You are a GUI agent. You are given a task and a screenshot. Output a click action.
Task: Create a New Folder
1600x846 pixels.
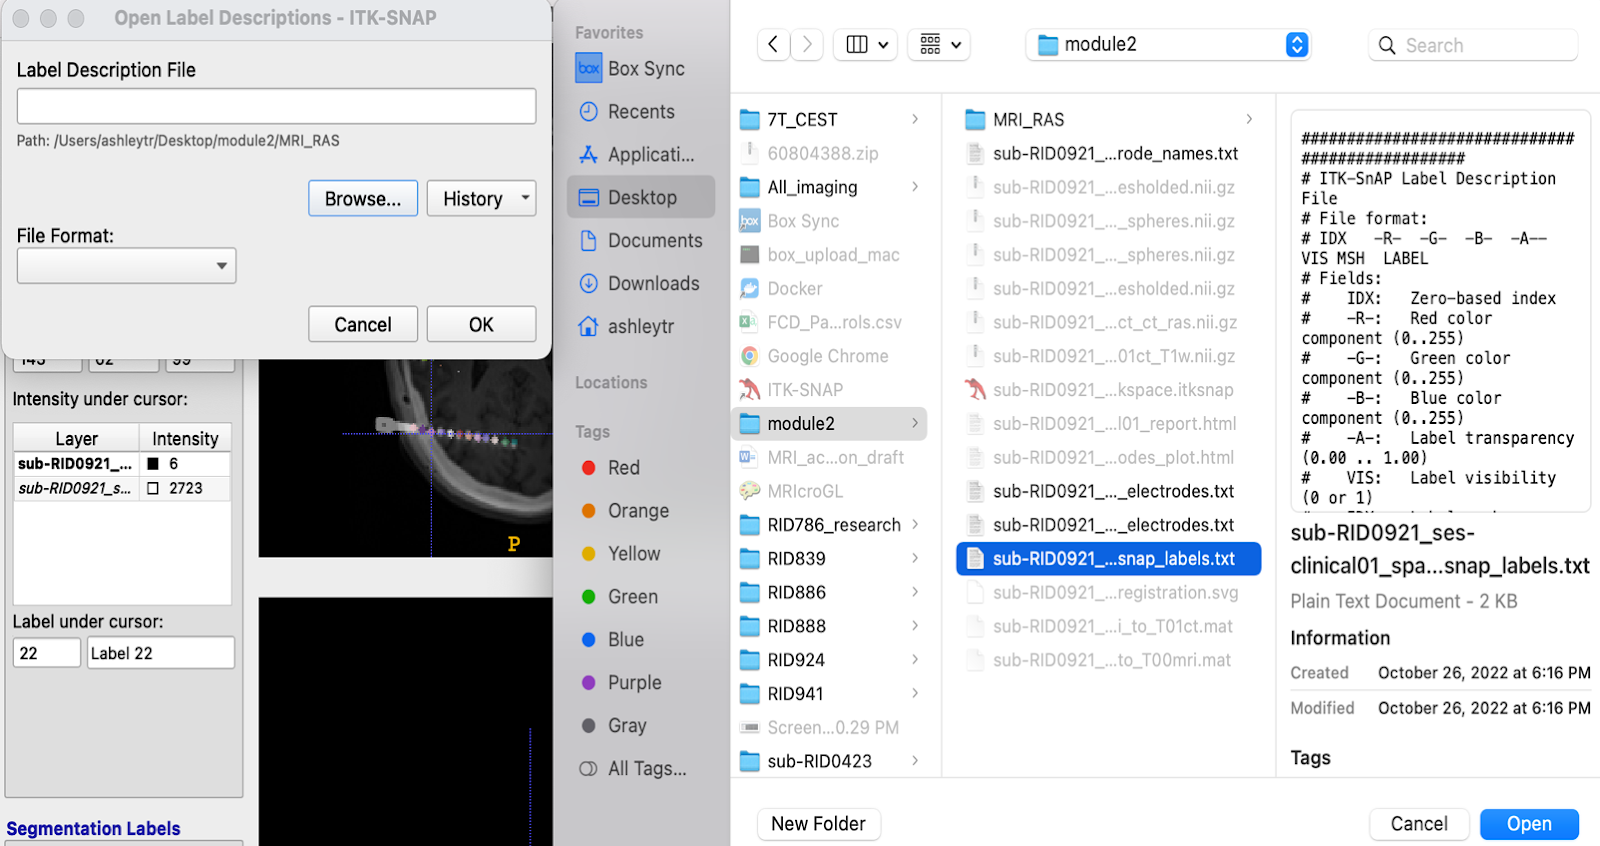[x=818, y=824]
